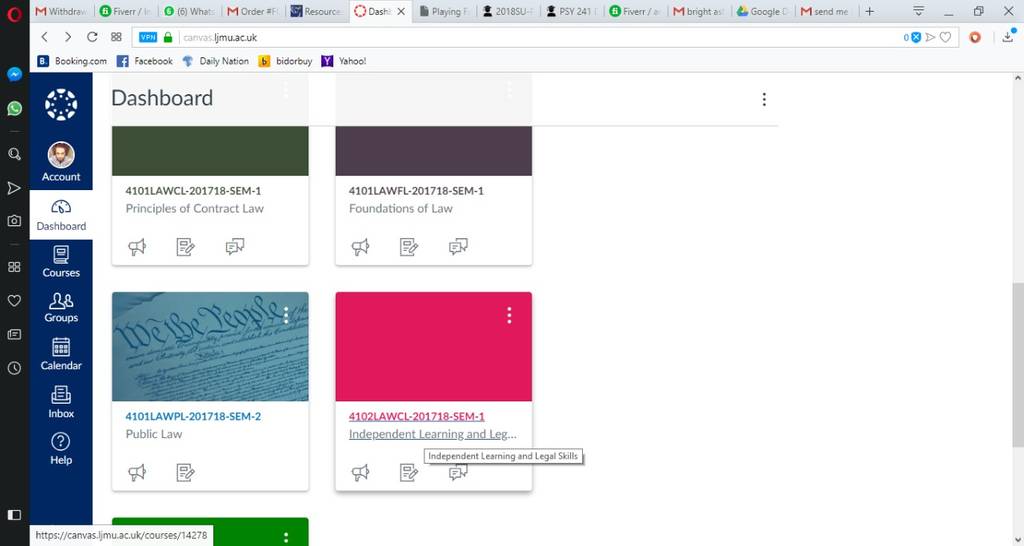1024x546 pixels.
Task: Open Calendar in Canvas sidebar
Action: [61, 355]
